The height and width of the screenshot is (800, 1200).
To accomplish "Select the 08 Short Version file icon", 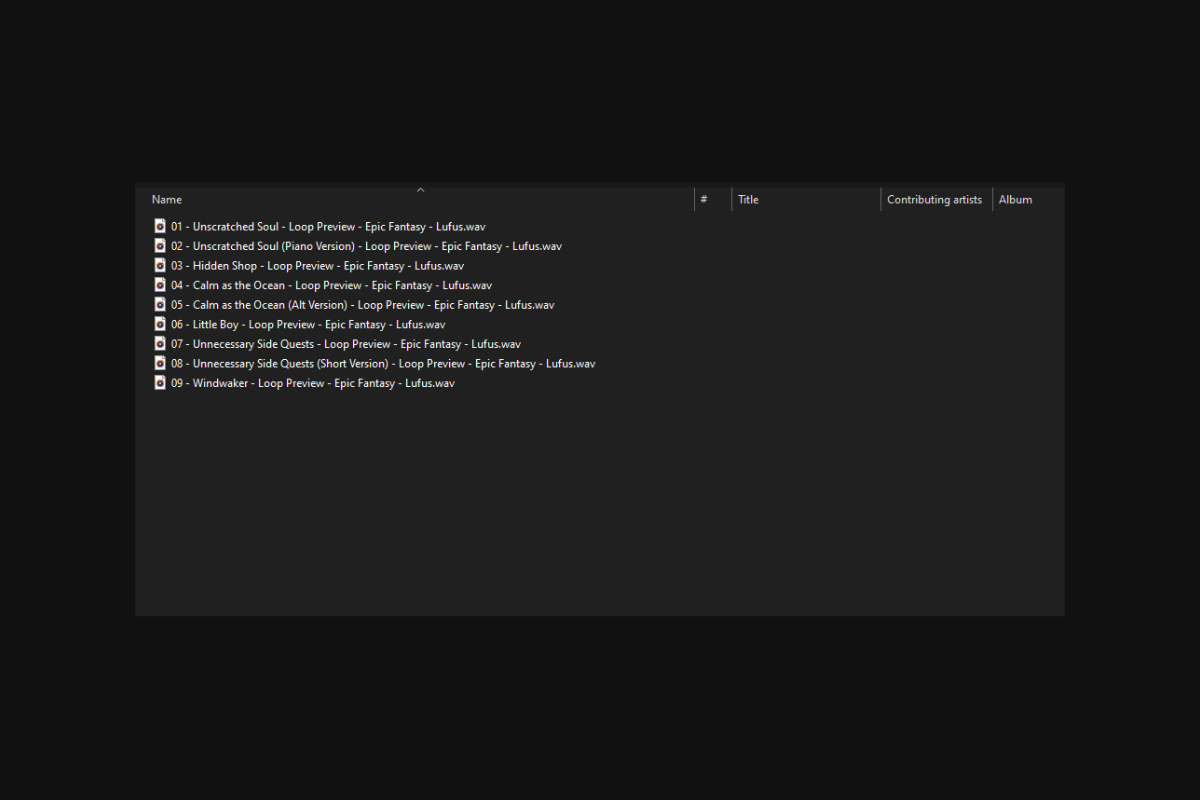I will point(159,363).
